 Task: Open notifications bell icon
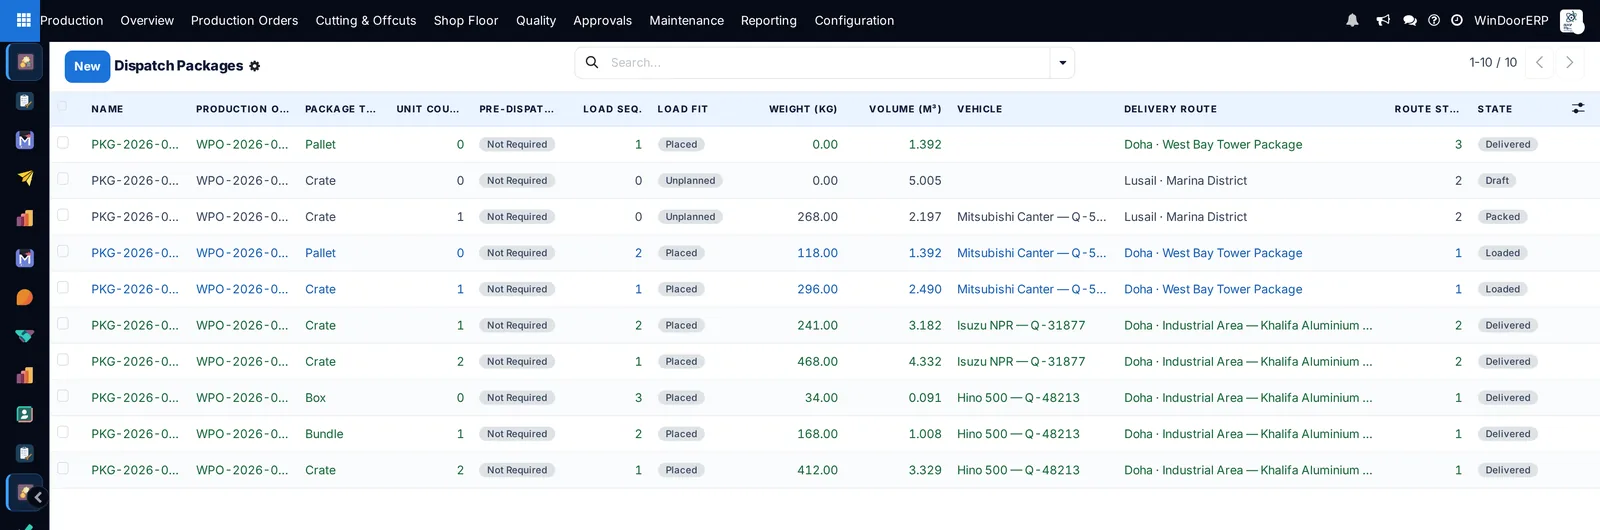(x=1352, y=20)
